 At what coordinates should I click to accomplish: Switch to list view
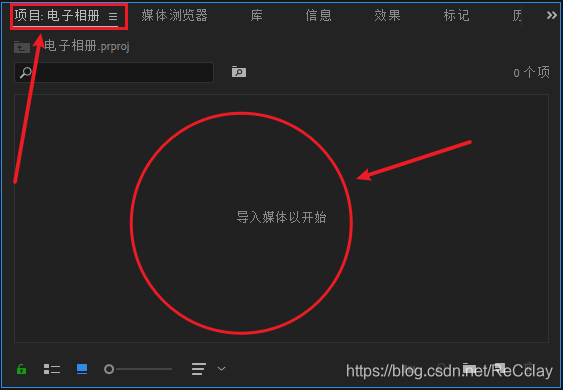pyautogui.click(x=52, y=369)
